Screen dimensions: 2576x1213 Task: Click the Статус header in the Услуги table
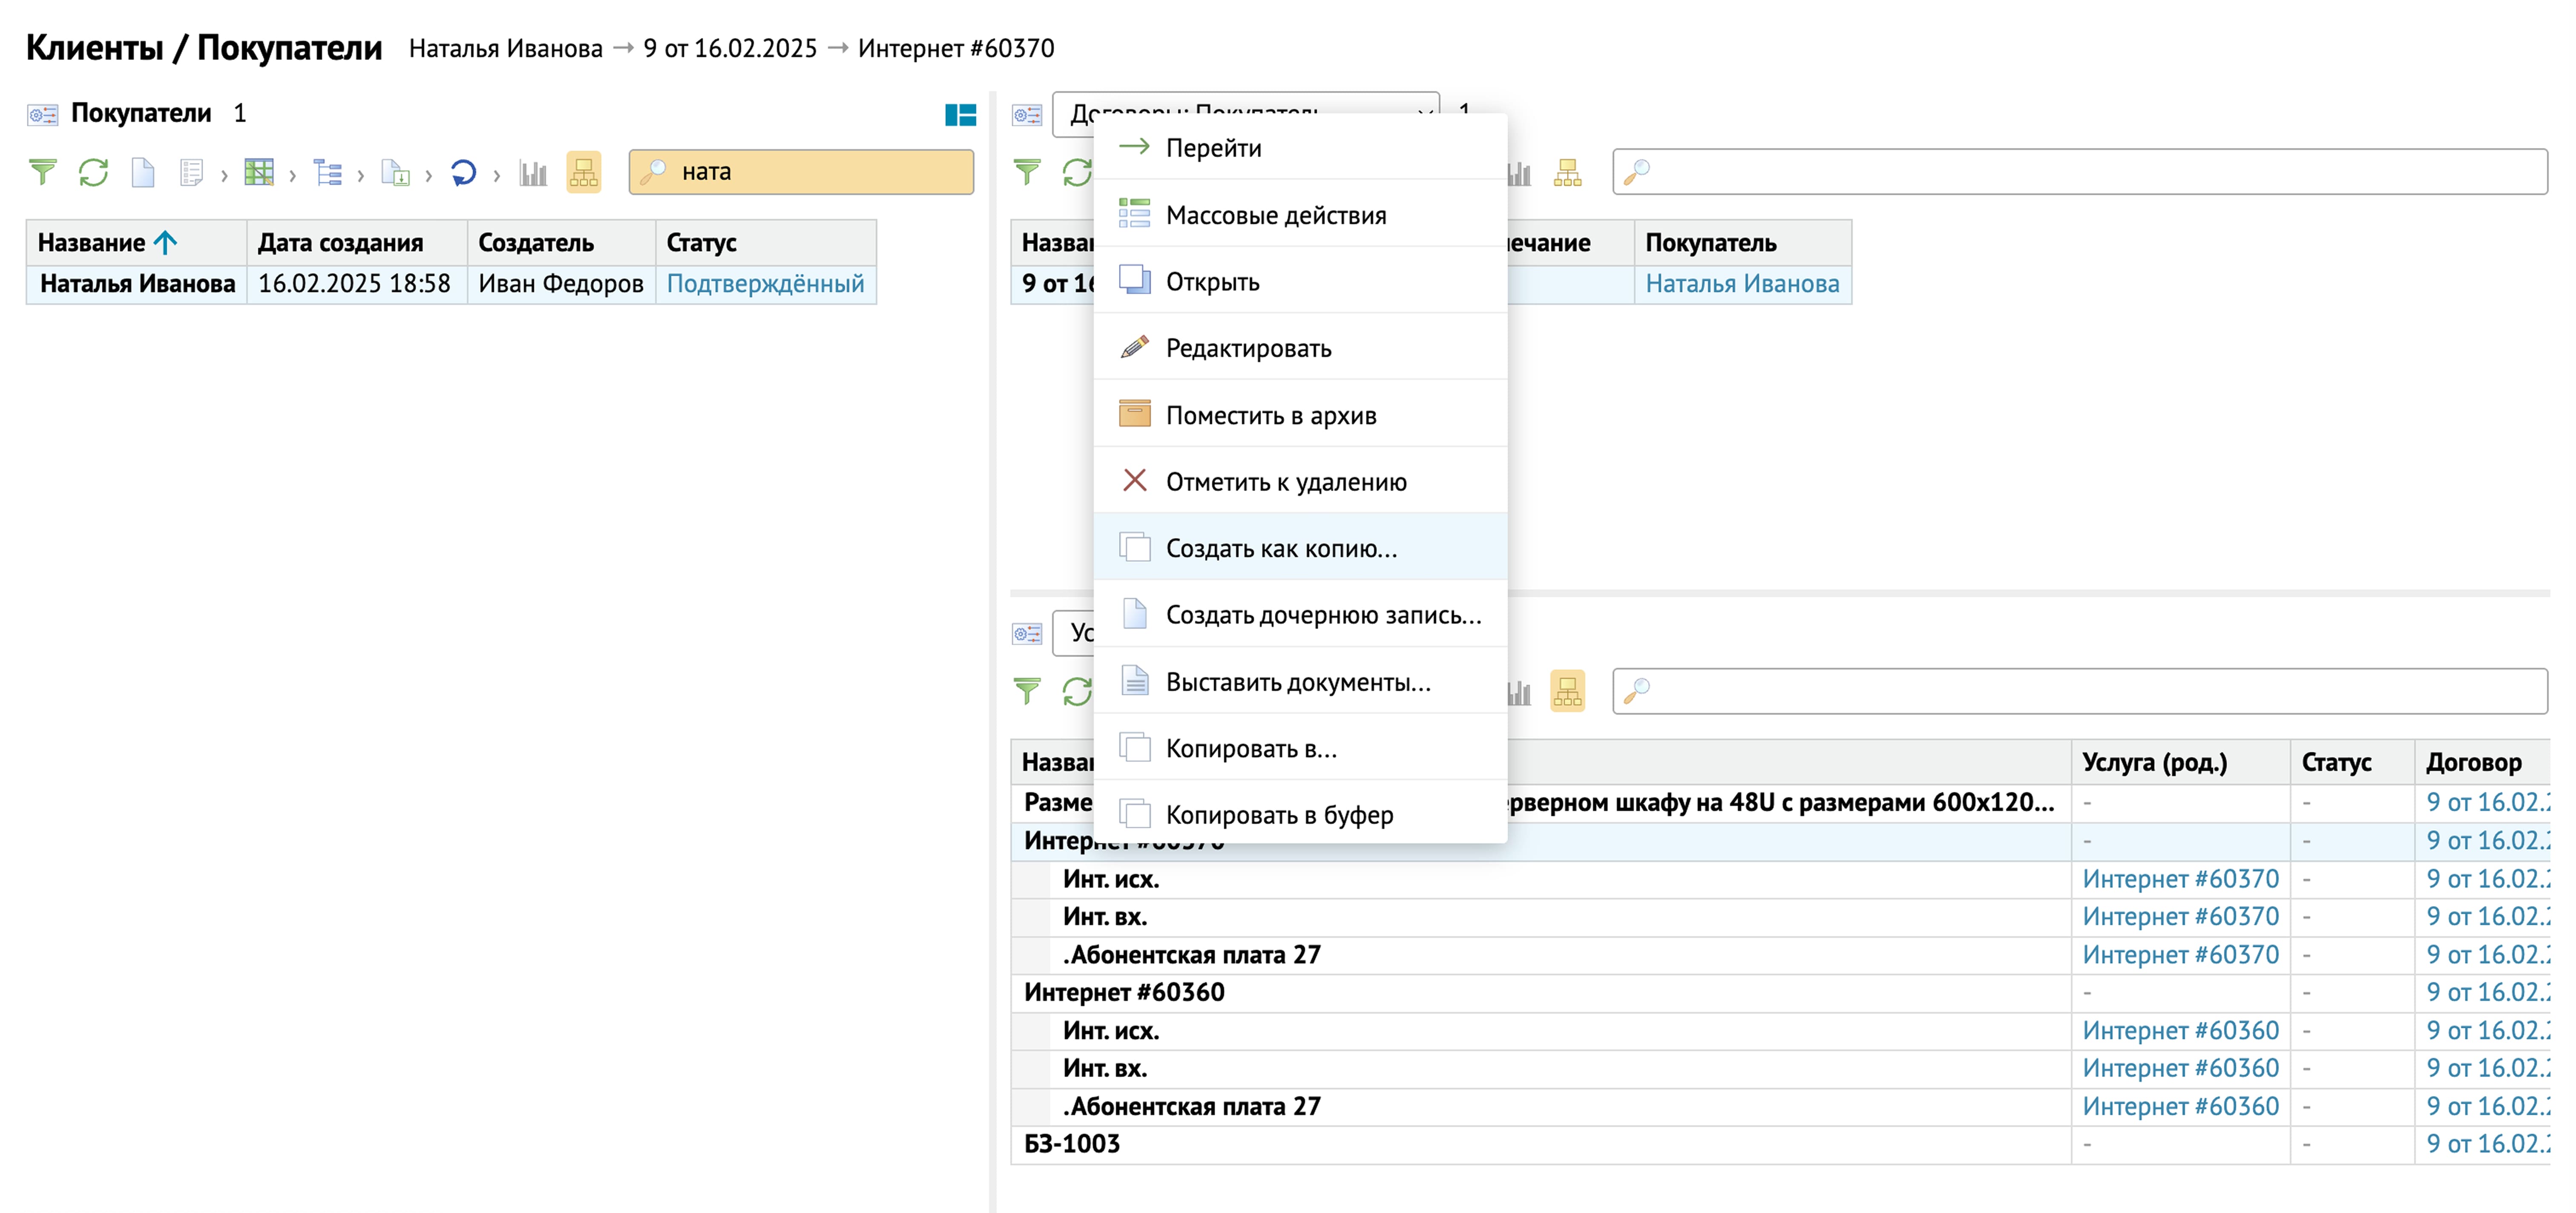click(x=2352, y=762)
